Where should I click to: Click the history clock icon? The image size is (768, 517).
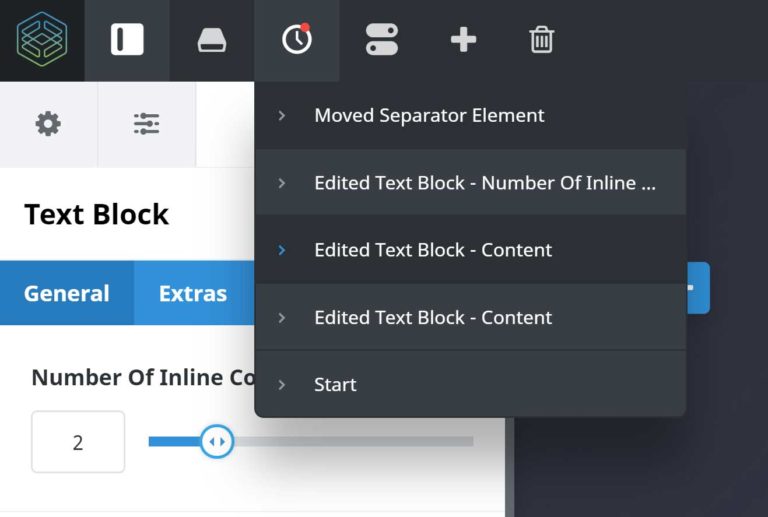297,40
